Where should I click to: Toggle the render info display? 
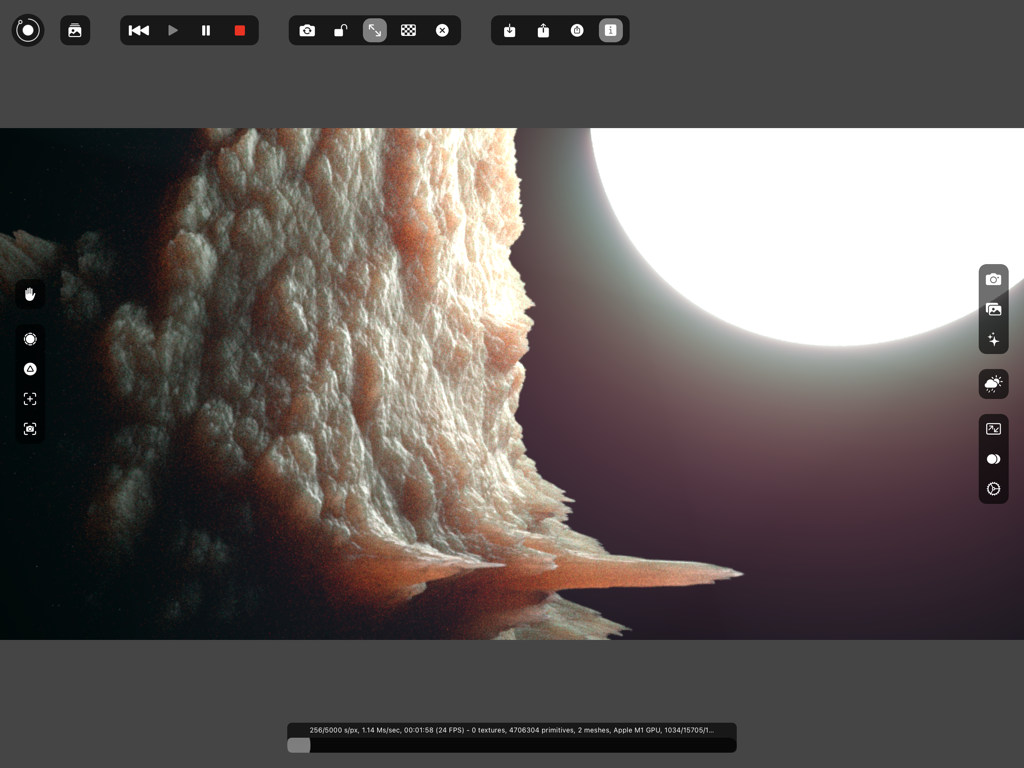click(x=610, y=30)
